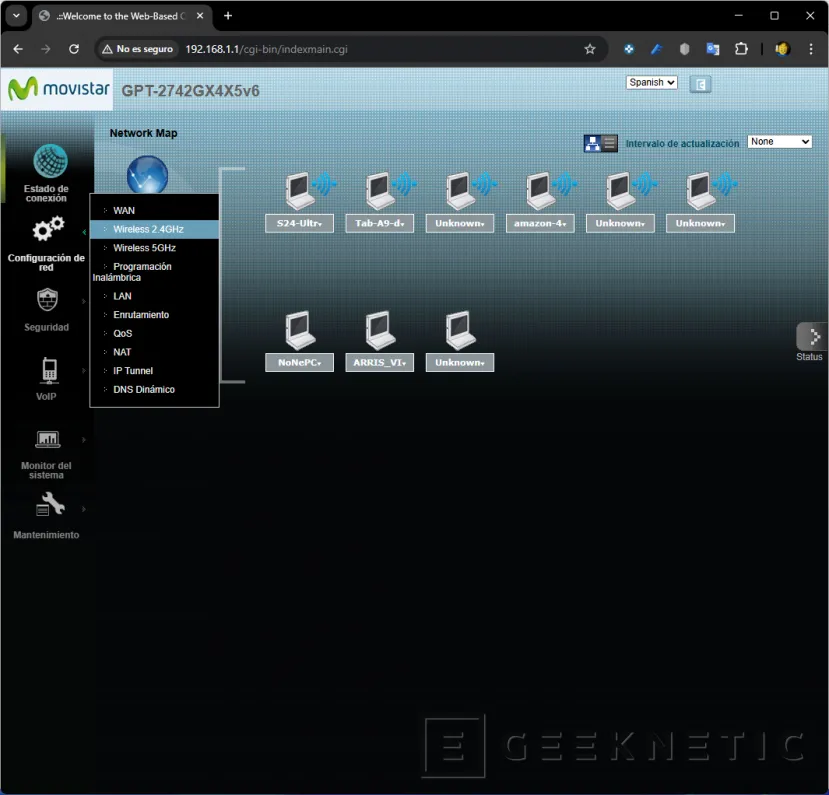
Task: Expand the Tab-A9-d device label dropdown
Action: (379, 224)
